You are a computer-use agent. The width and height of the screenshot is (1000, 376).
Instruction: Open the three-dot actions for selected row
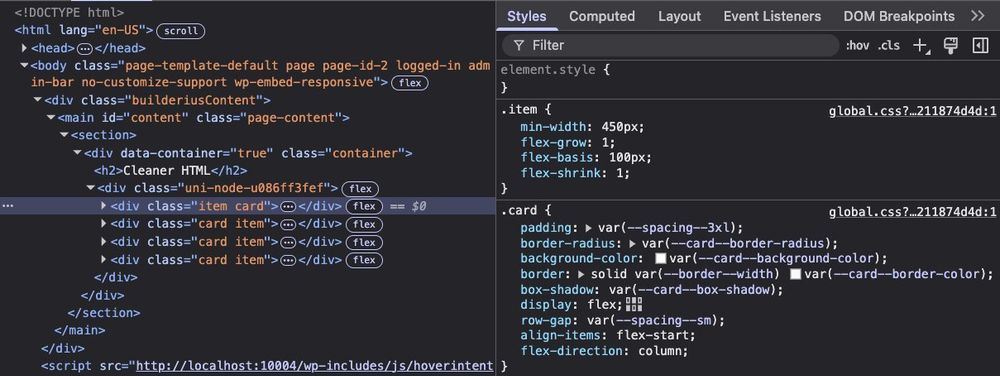[9, 206]
